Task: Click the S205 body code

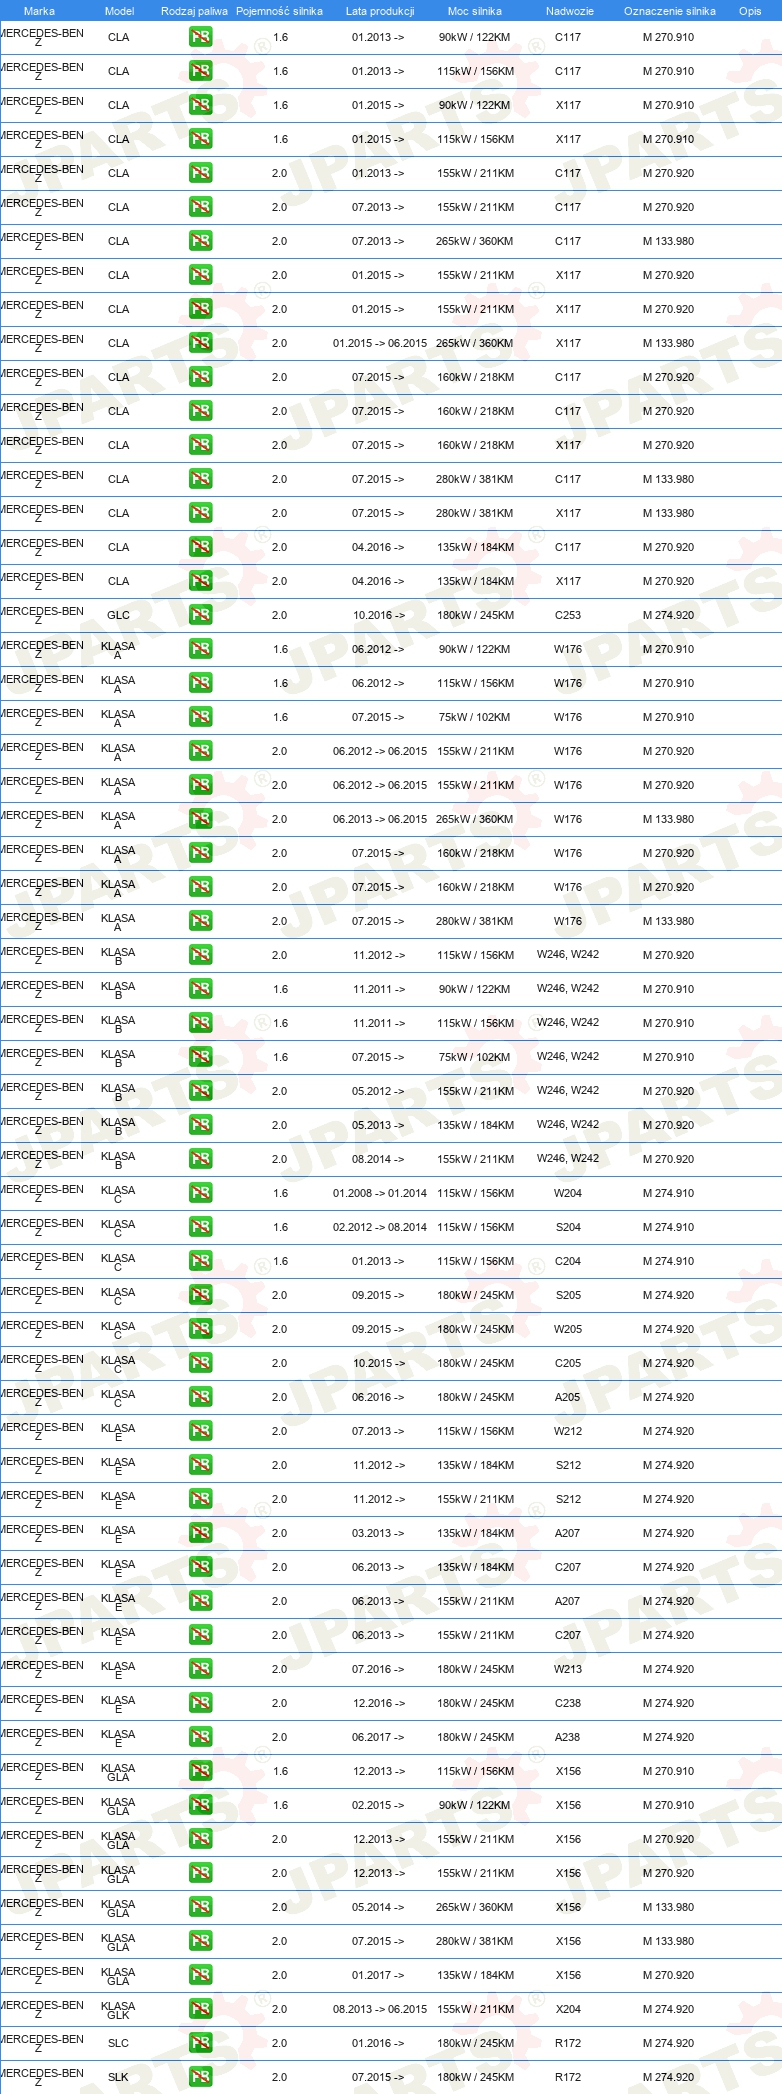Action: (x=568, y=1295)
